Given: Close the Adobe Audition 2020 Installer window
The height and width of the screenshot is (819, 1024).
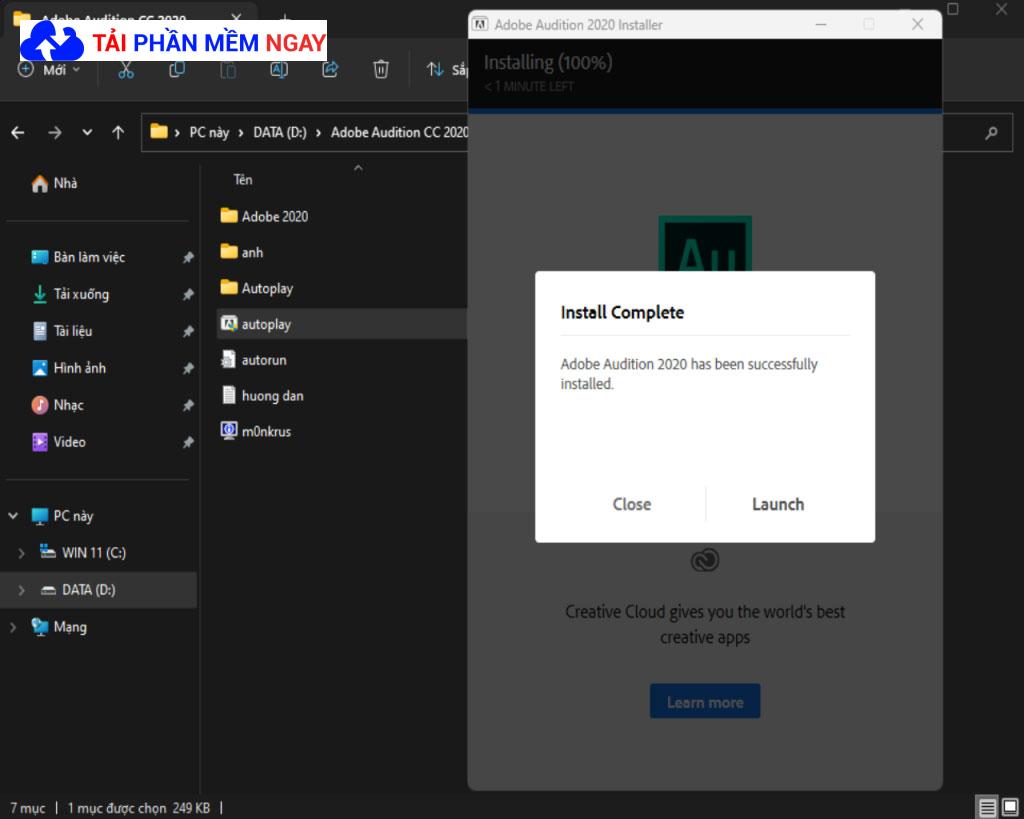Looking at the screenshot, I should [x=918, y=25].
